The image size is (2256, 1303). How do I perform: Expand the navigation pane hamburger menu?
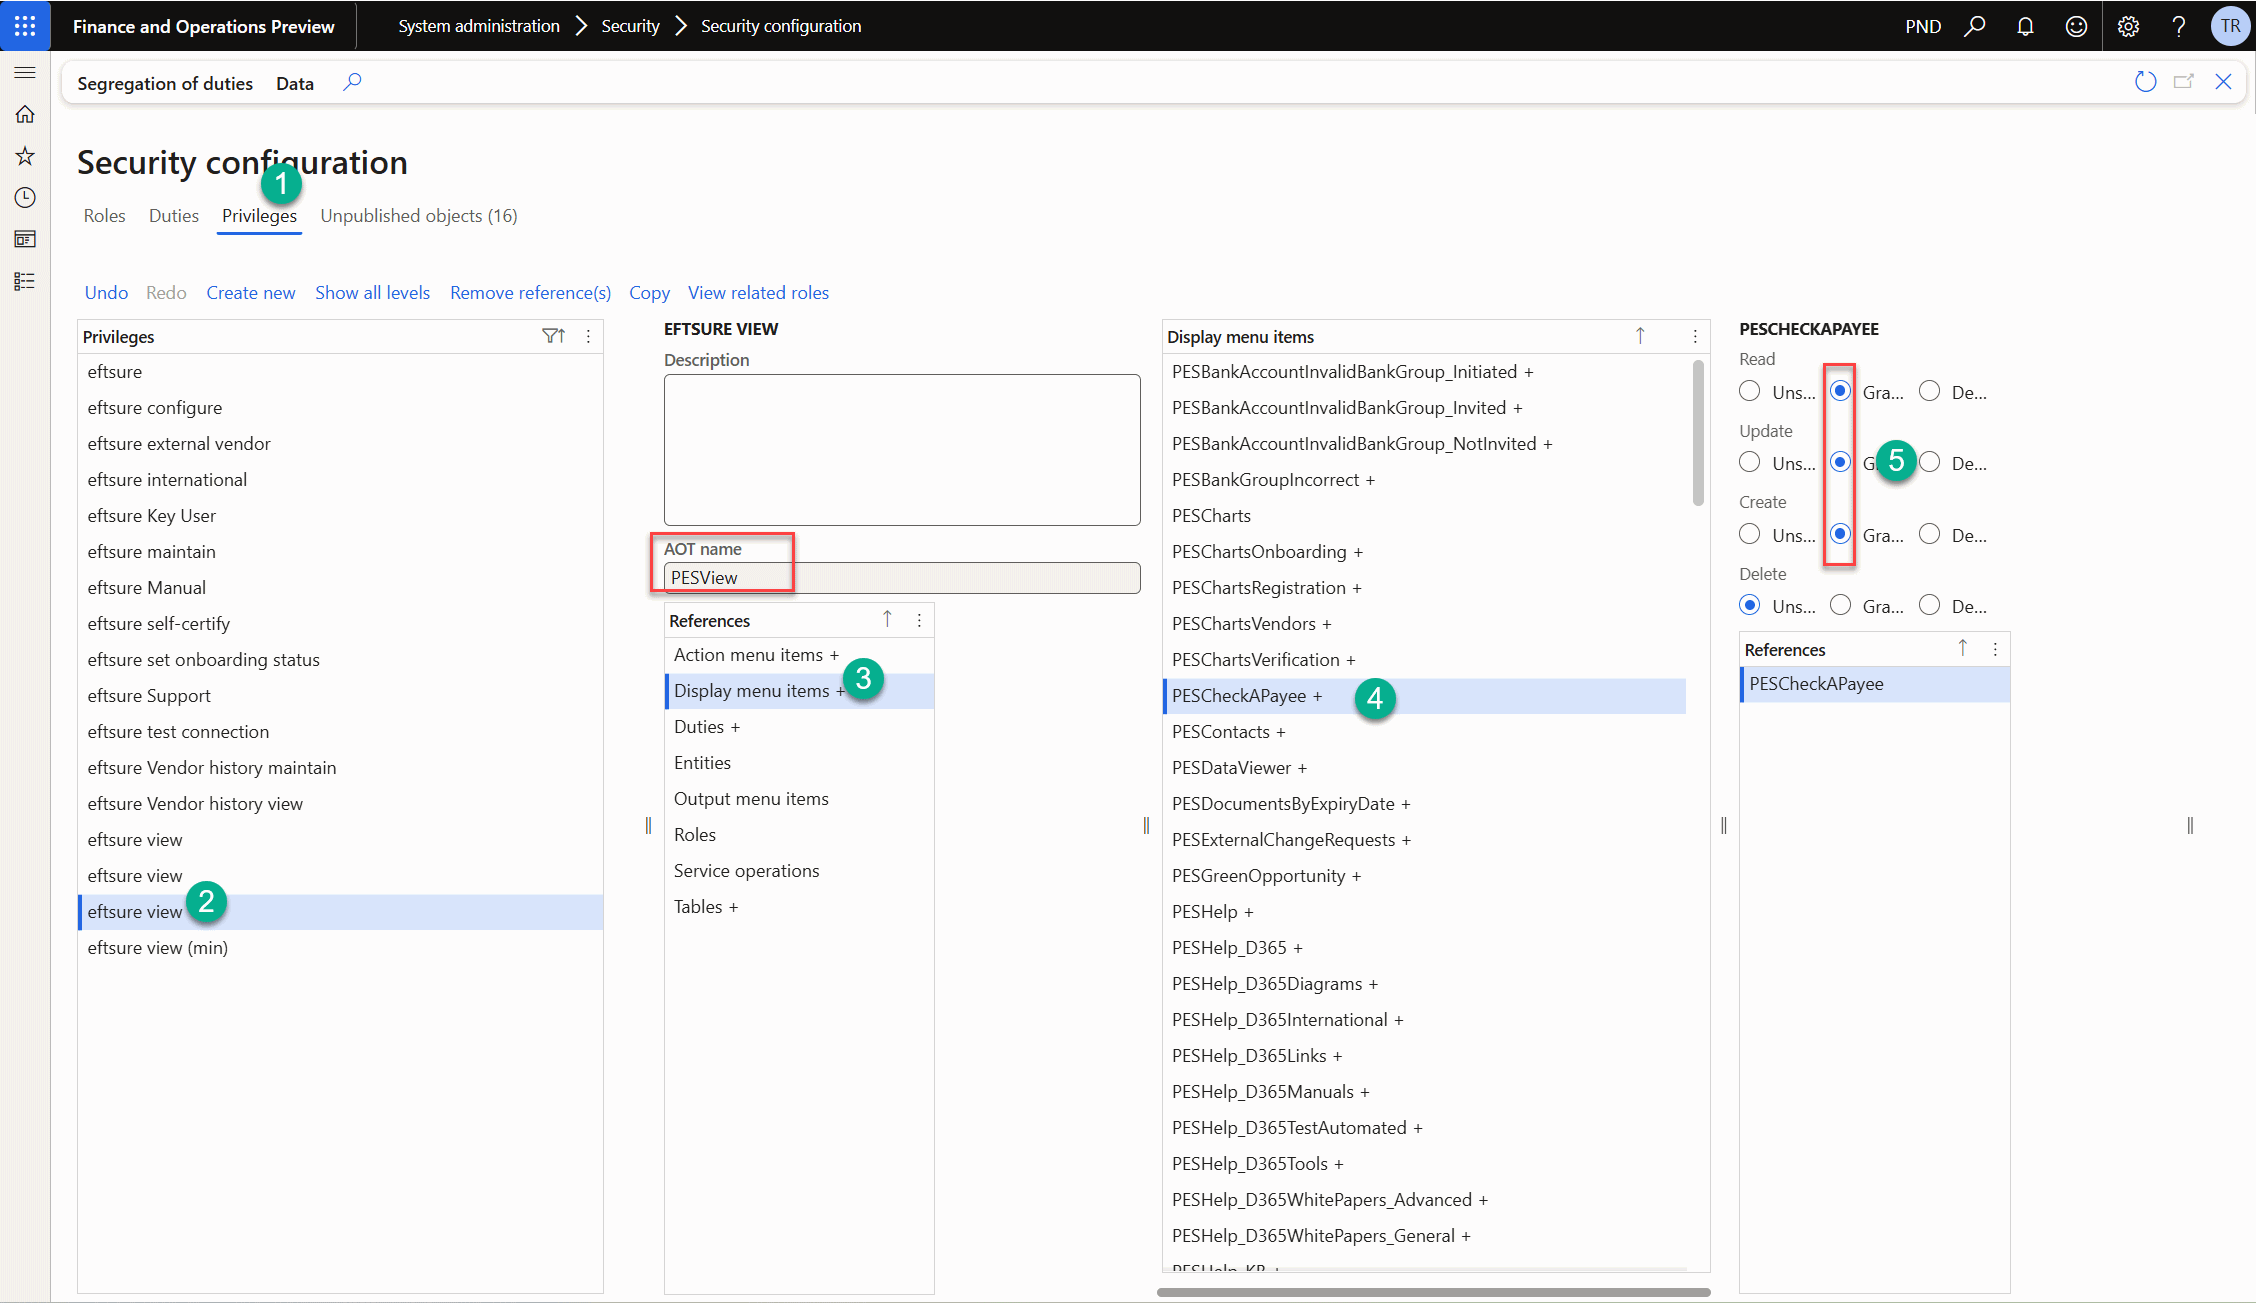click(25, 72)
